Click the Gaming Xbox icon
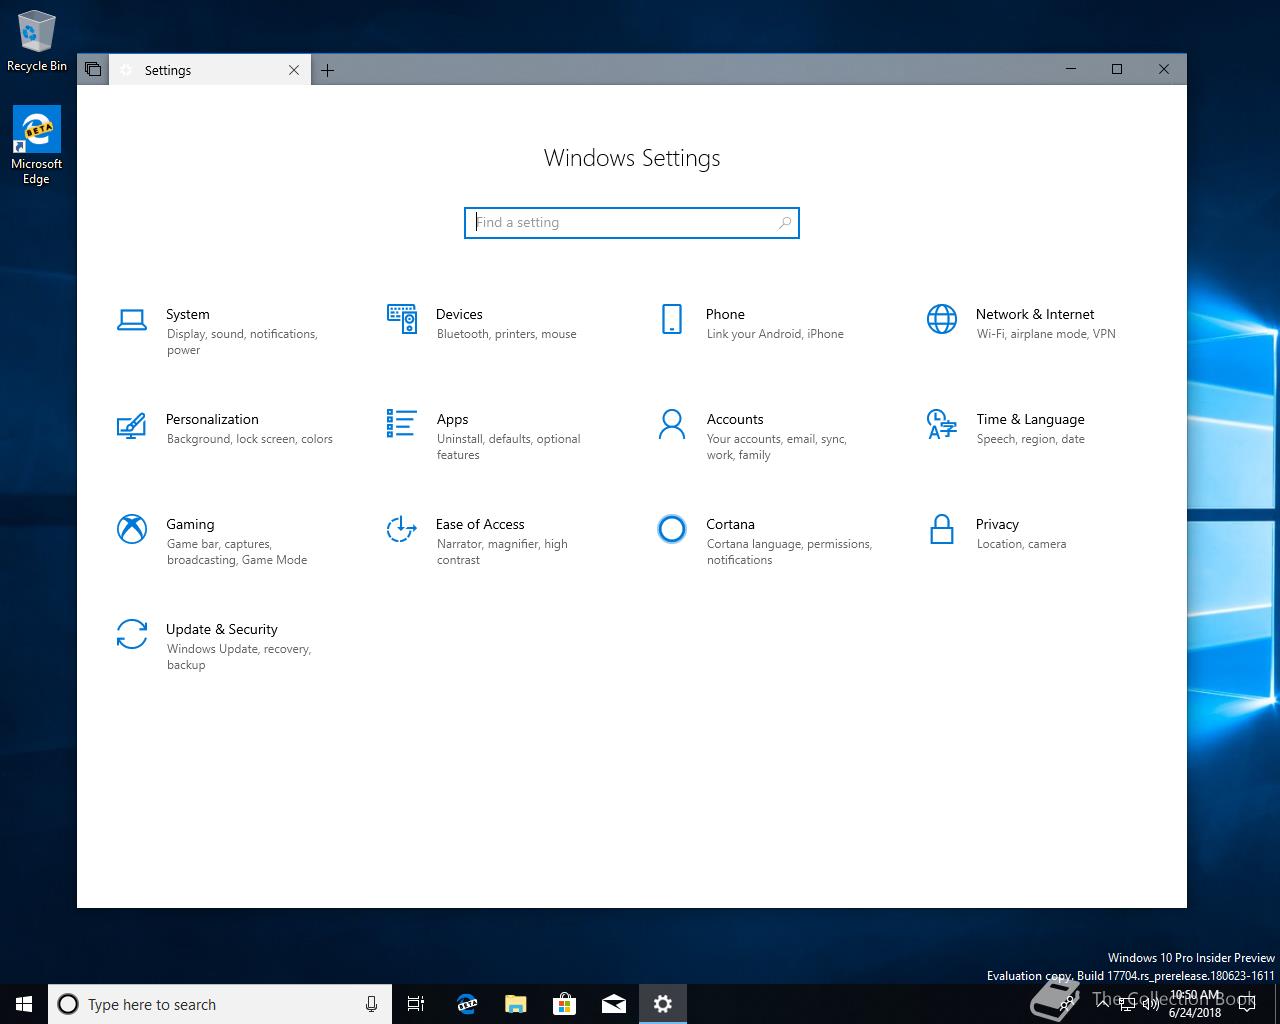 [132, 528]
